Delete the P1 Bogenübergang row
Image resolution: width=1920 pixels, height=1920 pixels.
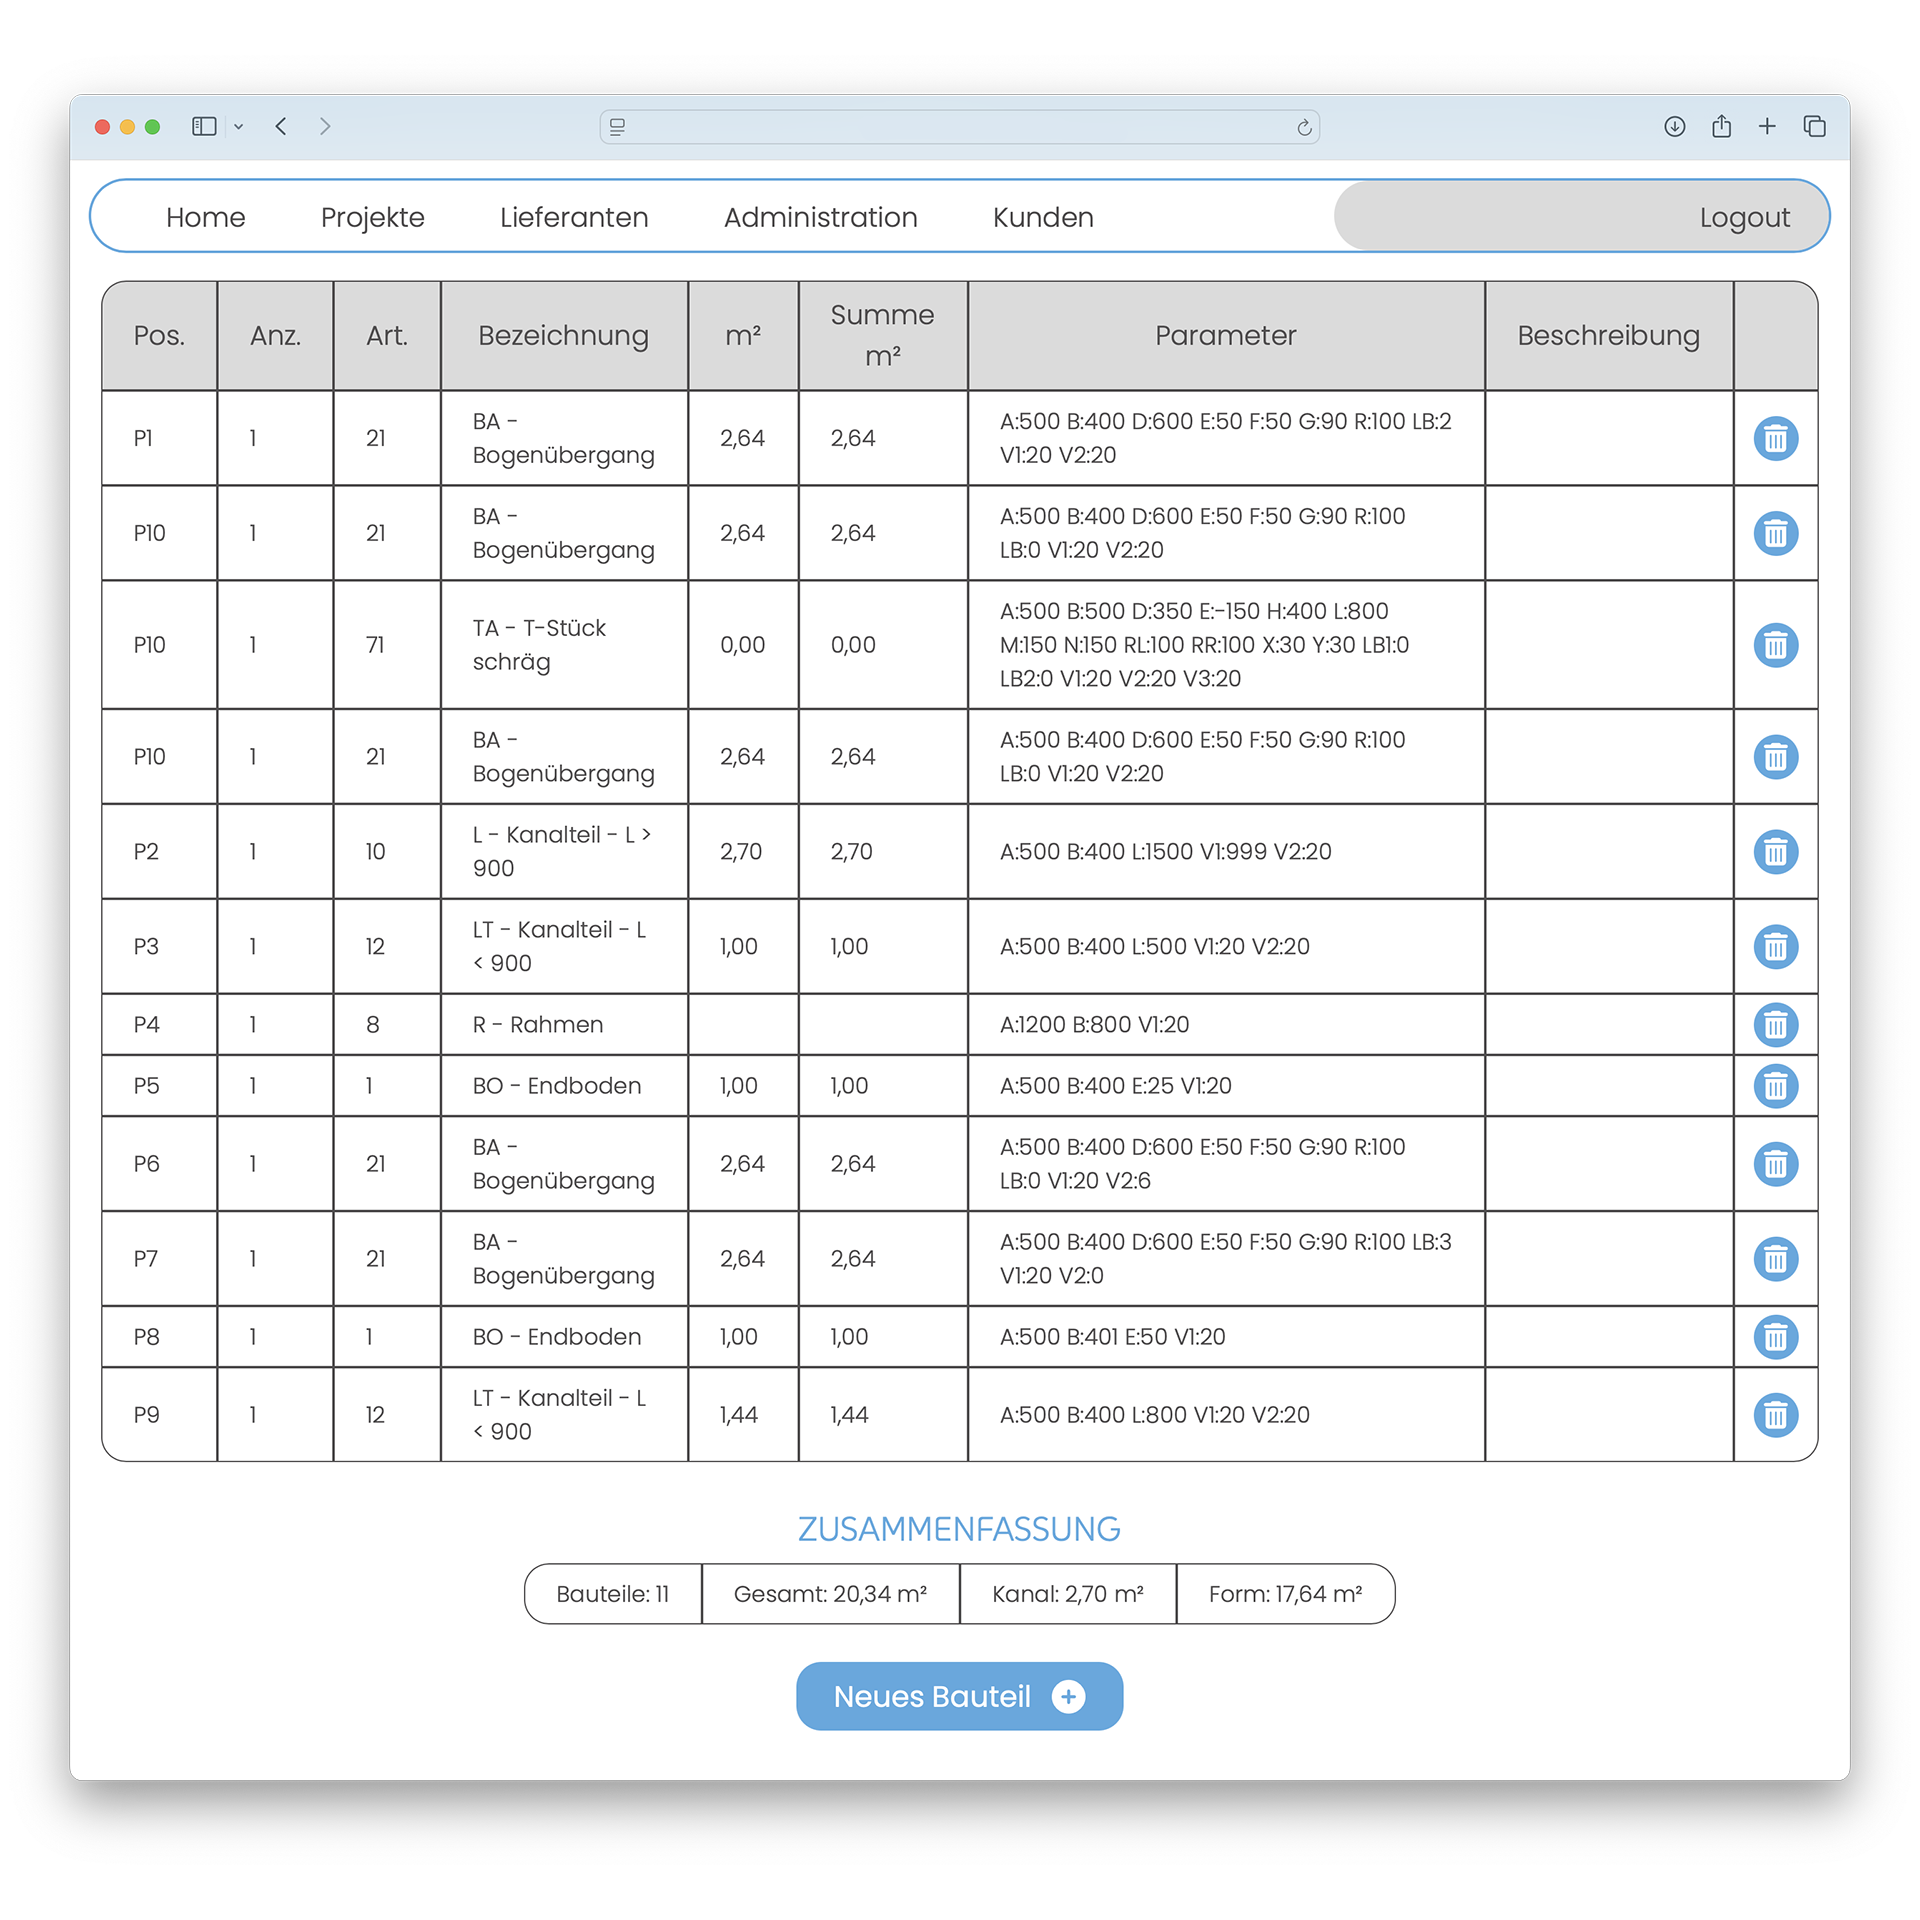(x=1775, y=438)
